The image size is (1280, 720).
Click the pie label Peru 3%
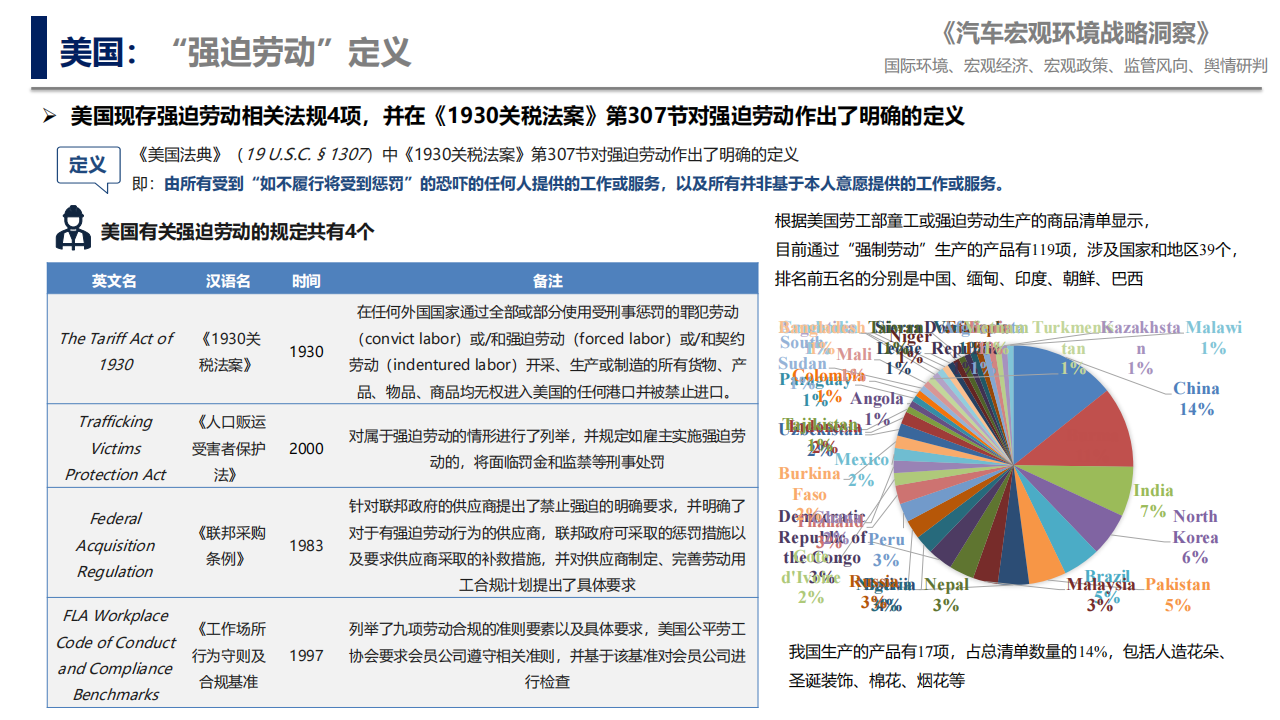click(886, 549)
